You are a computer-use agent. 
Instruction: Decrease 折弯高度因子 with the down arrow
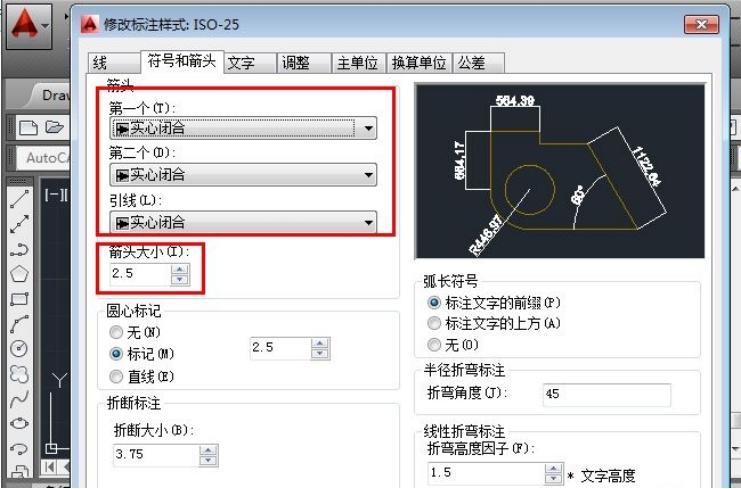(553, 478)
